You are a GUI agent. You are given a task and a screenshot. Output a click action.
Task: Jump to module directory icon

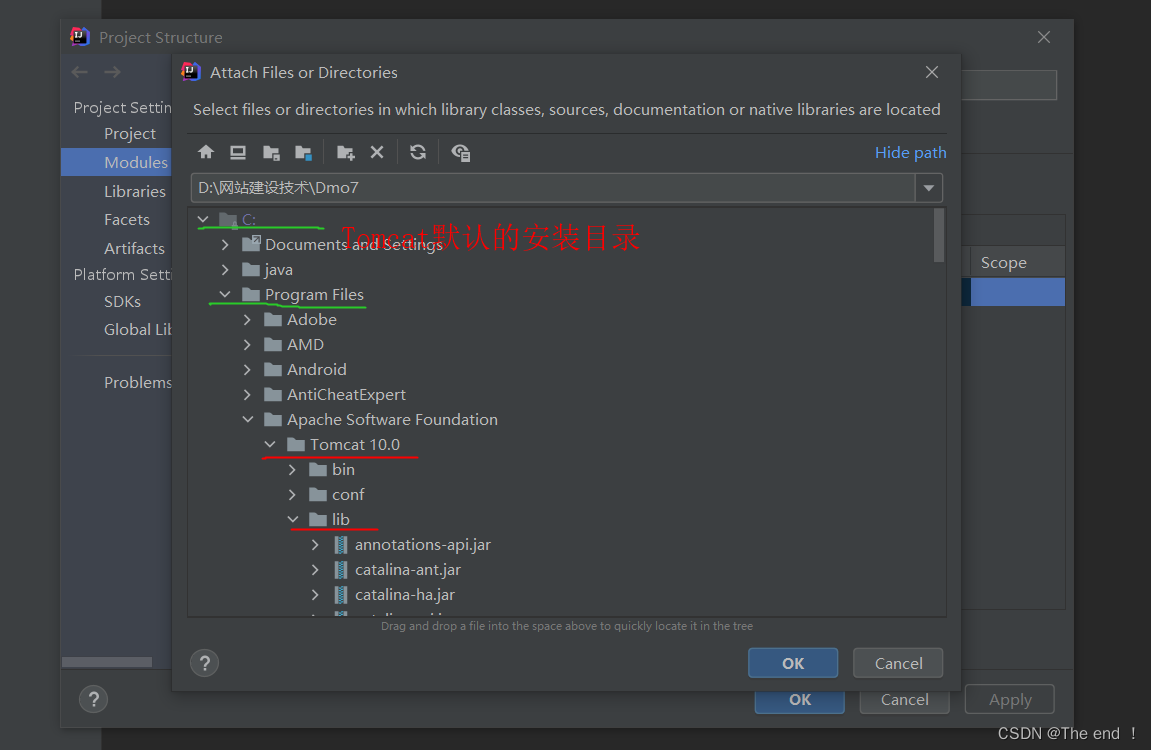[x=303, y=152]
